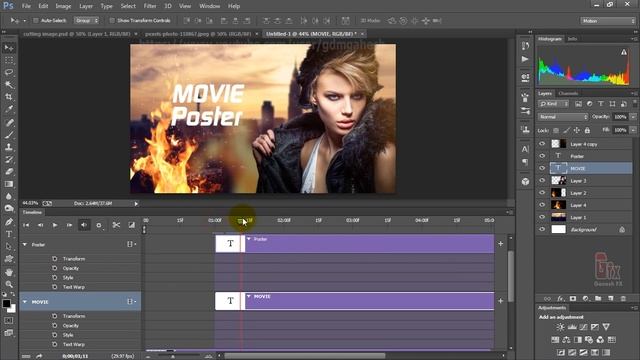Screen dimensions: 640x360
Task: Hide the MOVIE text layer
Action: pos(542,168)
